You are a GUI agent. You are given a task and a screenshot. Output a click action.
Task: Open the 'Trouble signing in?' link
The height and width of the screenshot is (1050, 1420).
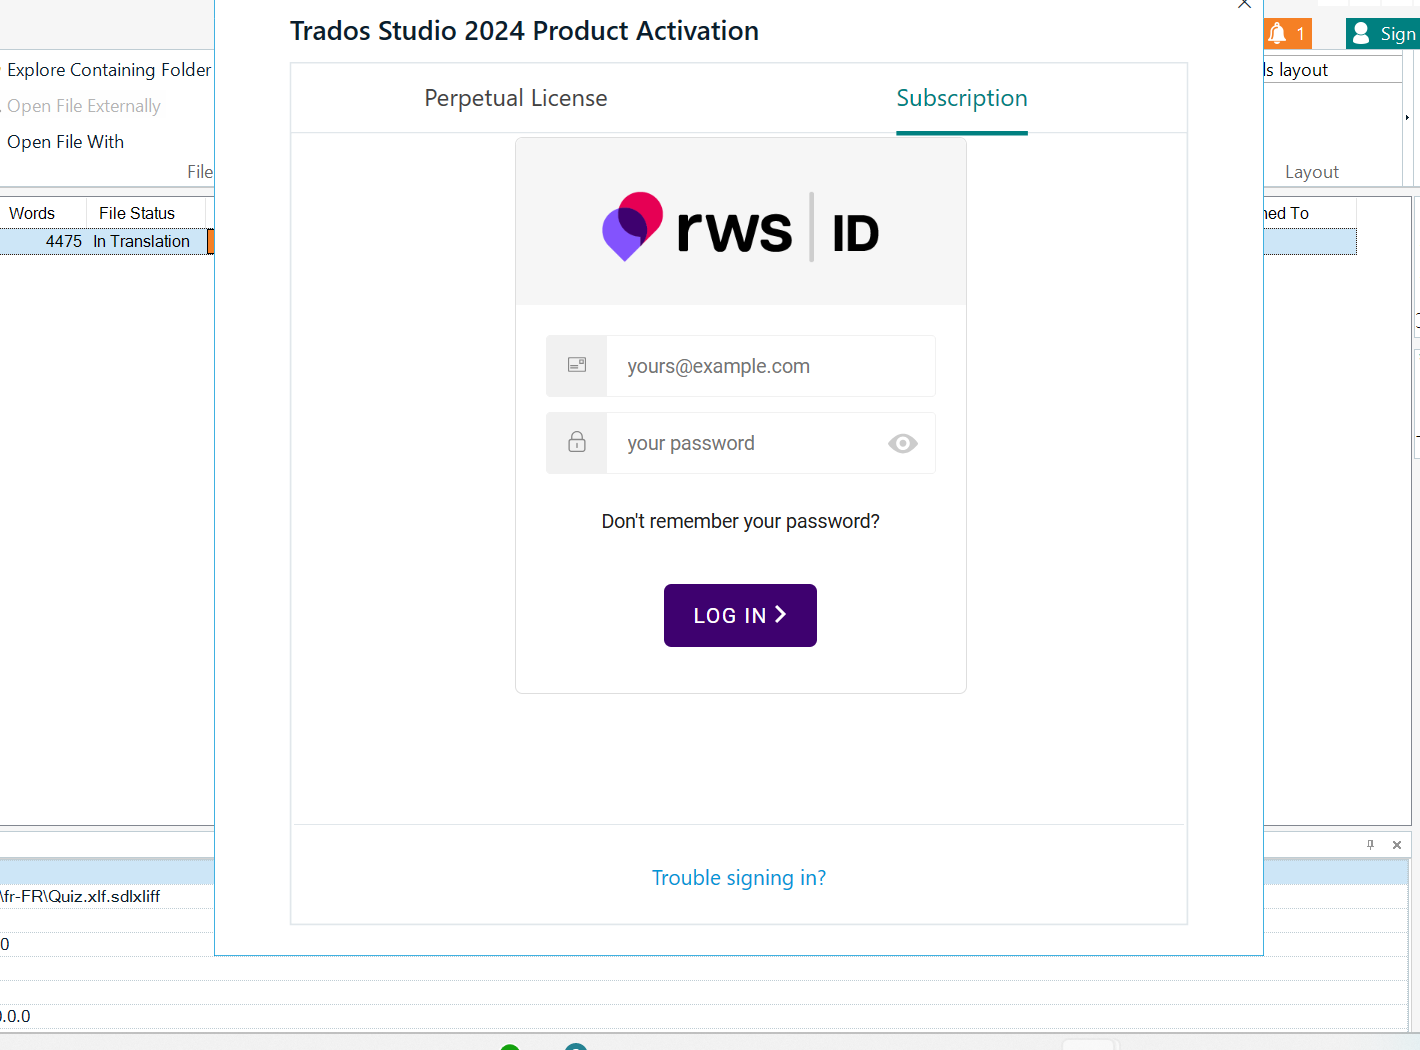(739, 878)
